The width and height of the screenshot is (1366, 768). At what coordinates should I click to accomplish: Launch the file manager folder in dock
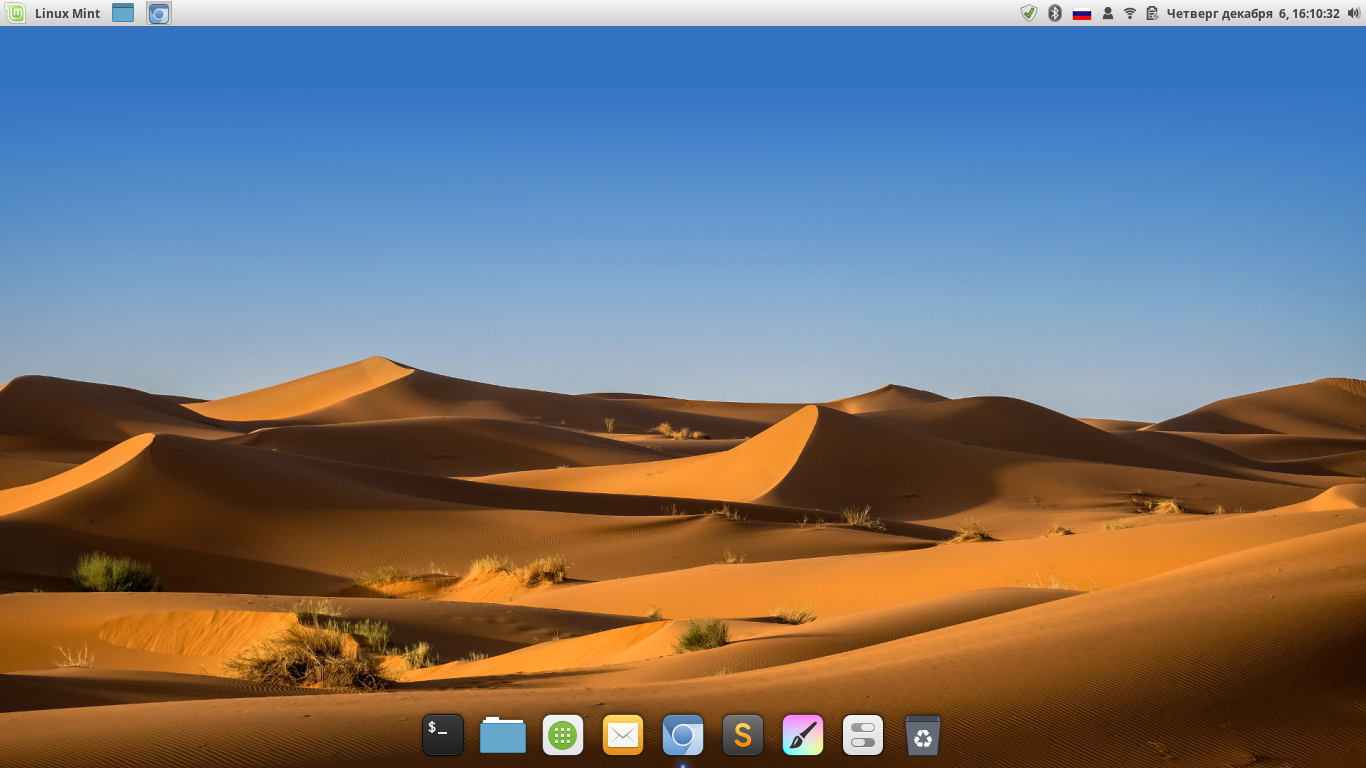(x=503, y=735)
